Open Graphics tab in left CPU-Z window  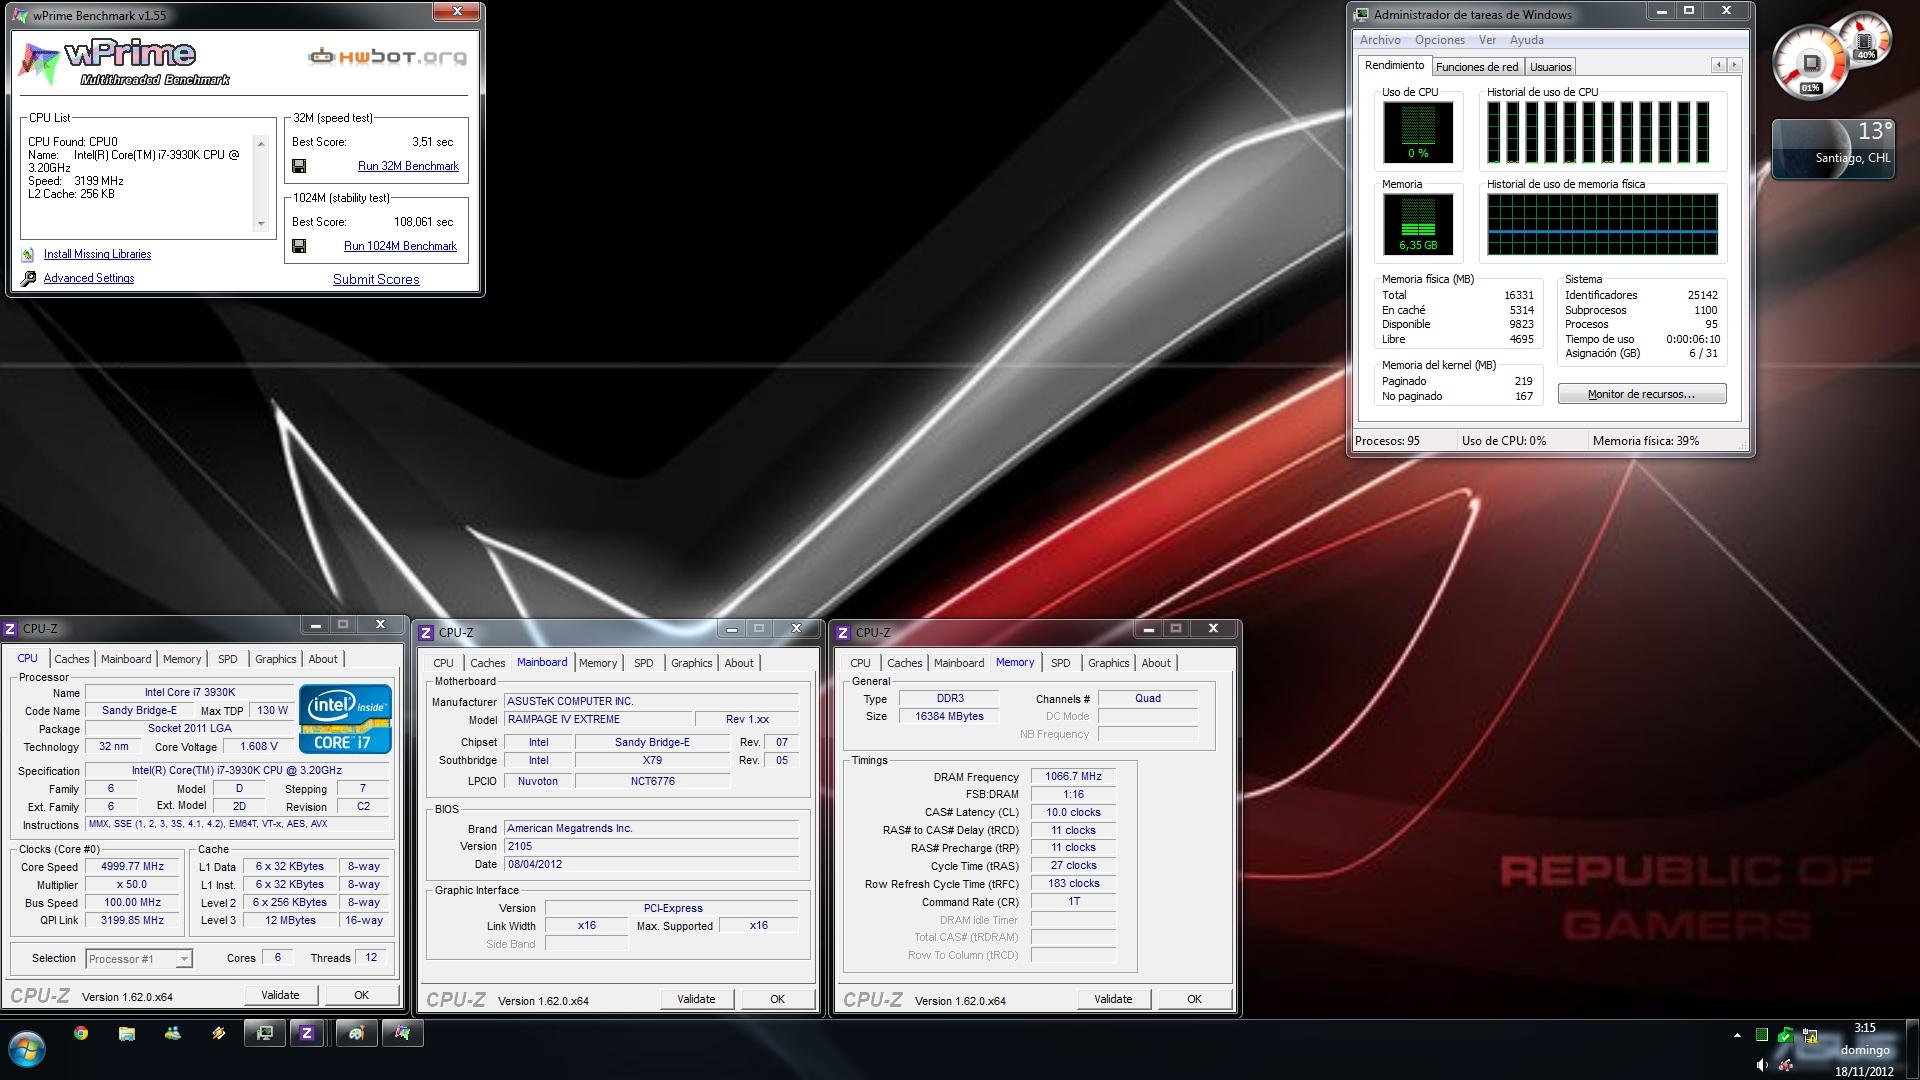click(x=275, y=659)
